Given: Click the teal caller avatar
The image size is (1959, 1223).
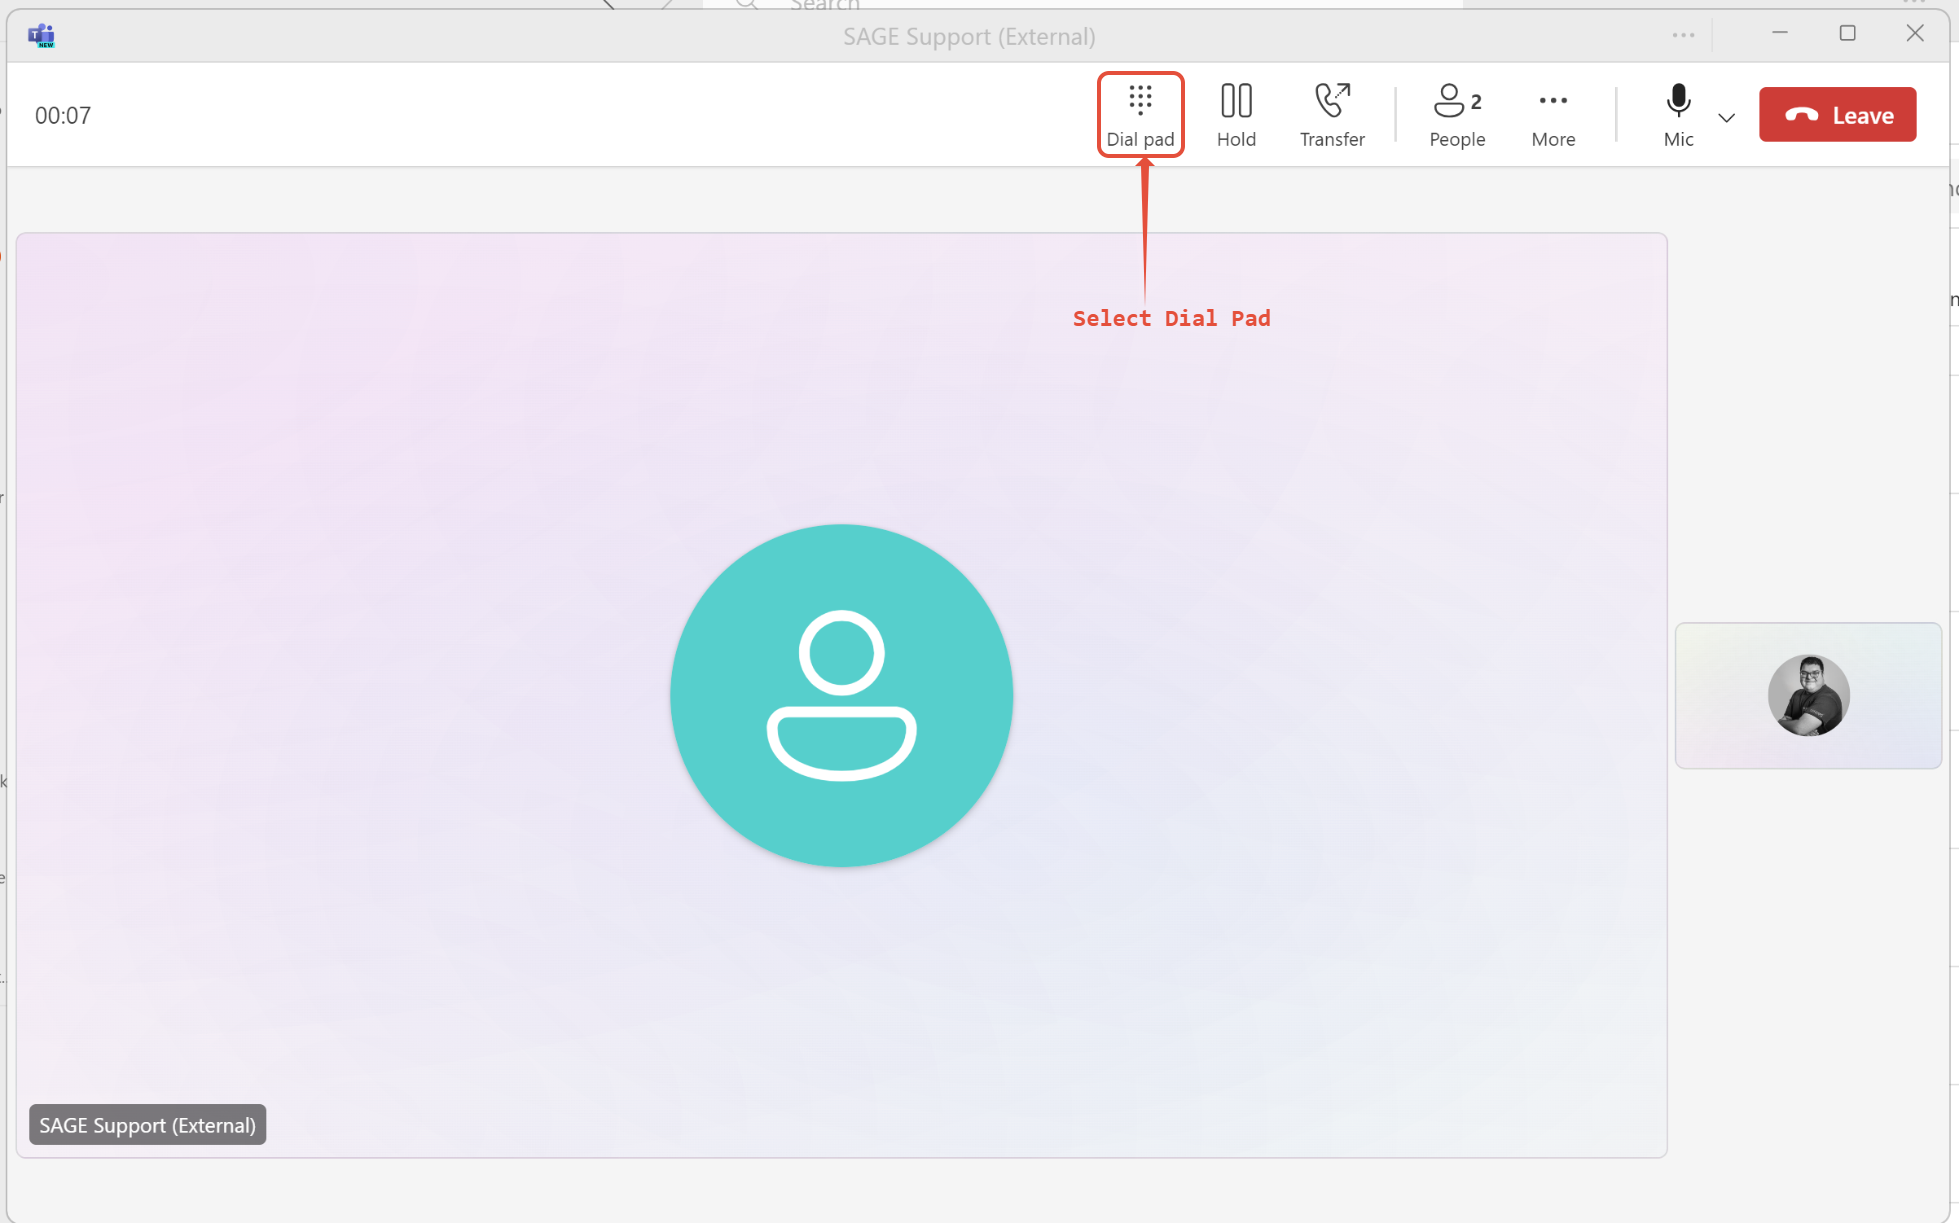Looking at the screenshot, I should coord(841,695).
